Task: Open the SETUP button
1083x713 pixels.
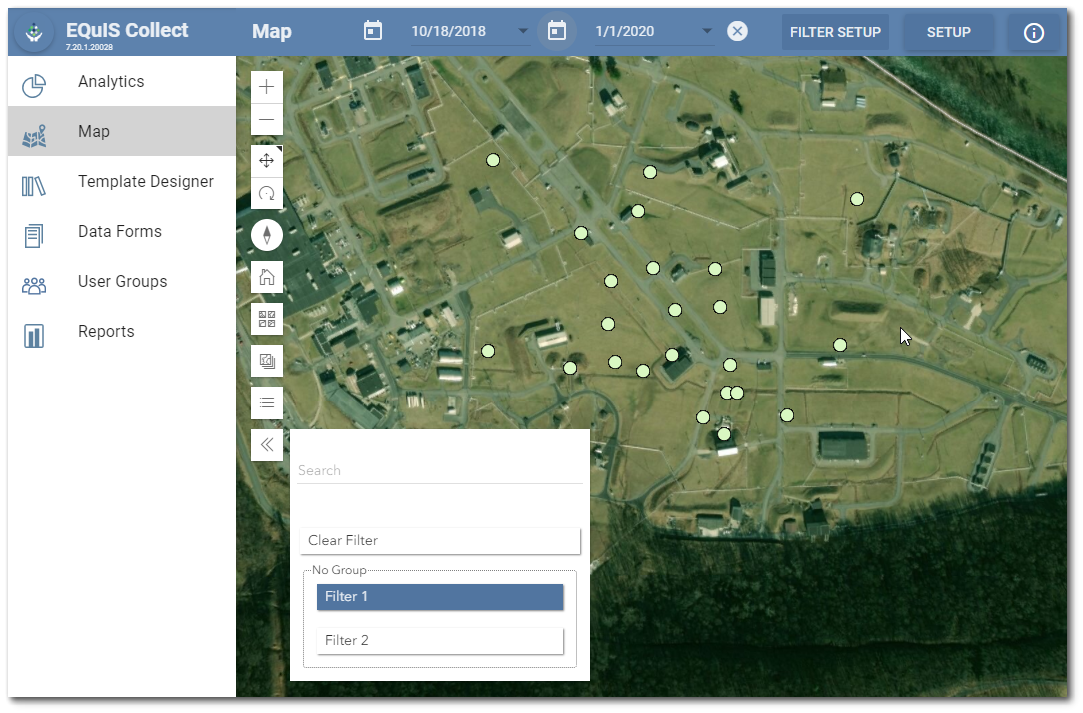Action: tap(948, 32)
